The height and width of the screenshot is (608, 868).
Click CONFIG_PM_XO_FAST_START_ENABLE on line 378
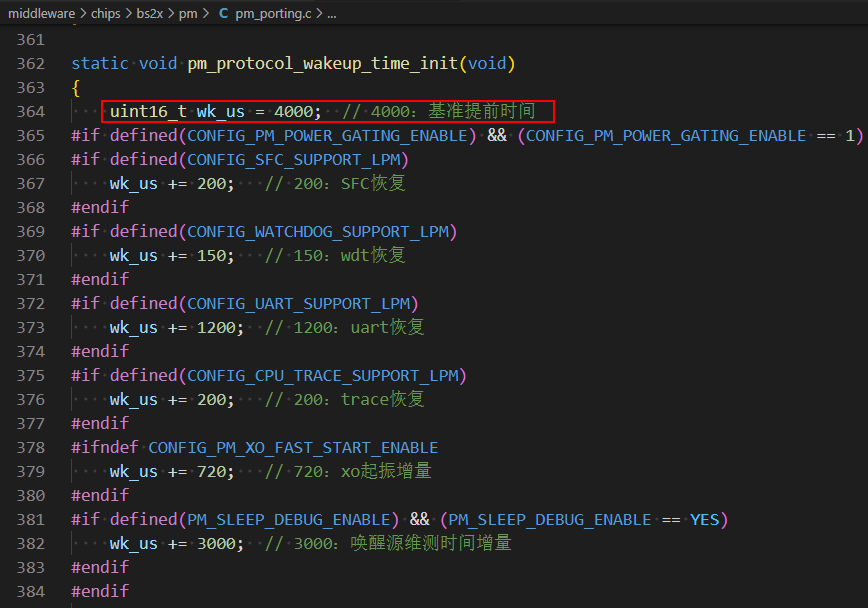(293, 447)
